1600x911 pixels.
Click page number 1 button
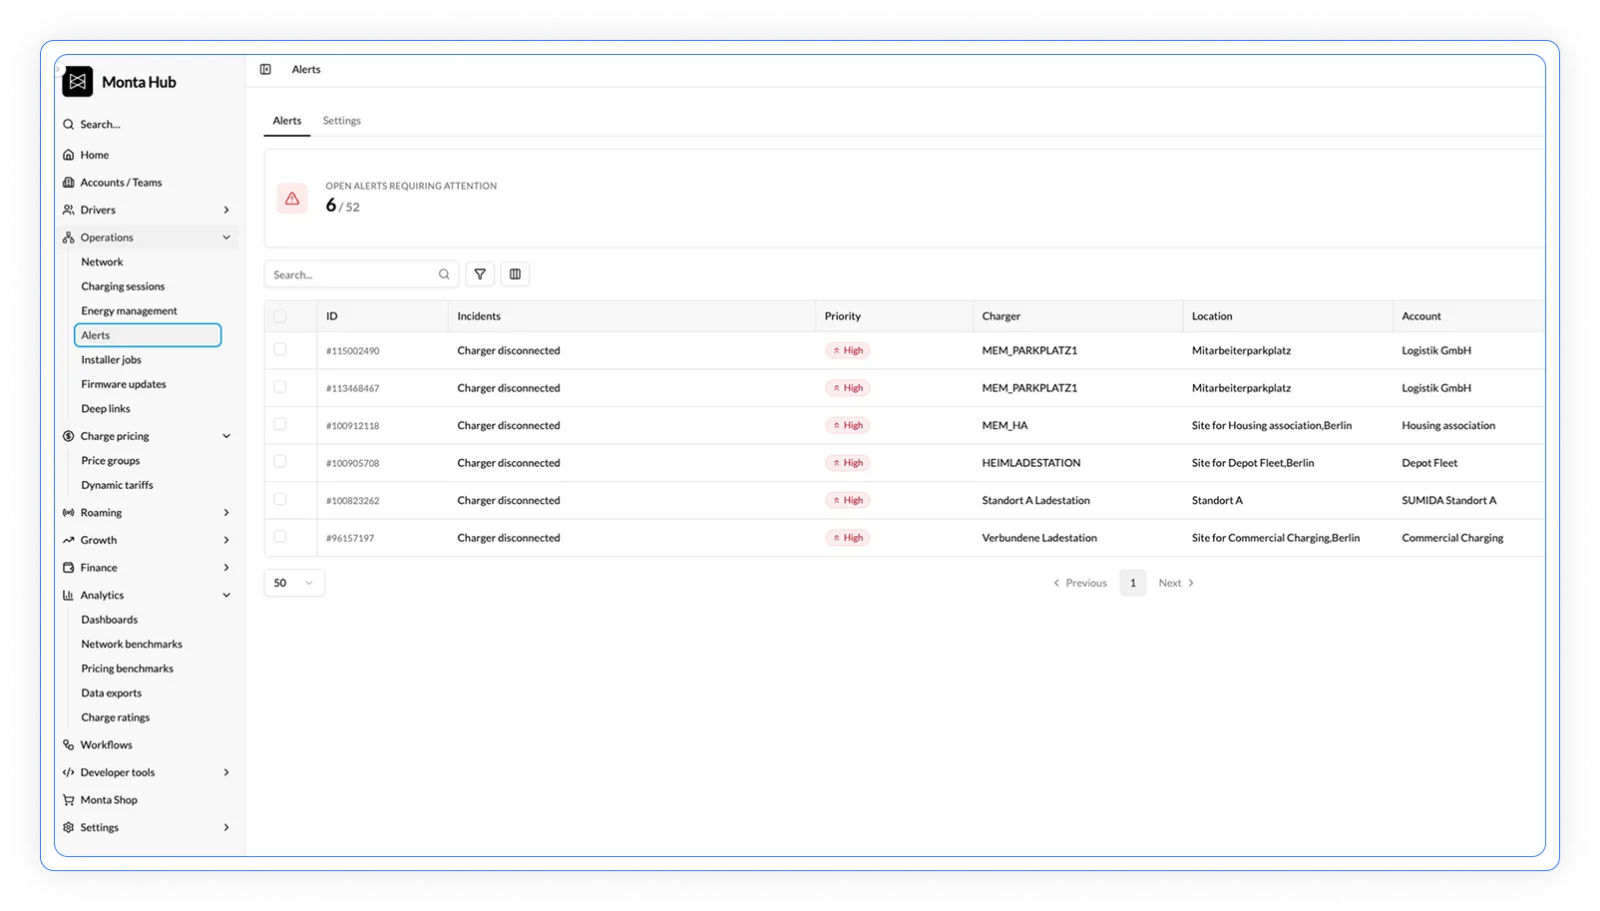pyautogui.click(x=1133, y=583)
